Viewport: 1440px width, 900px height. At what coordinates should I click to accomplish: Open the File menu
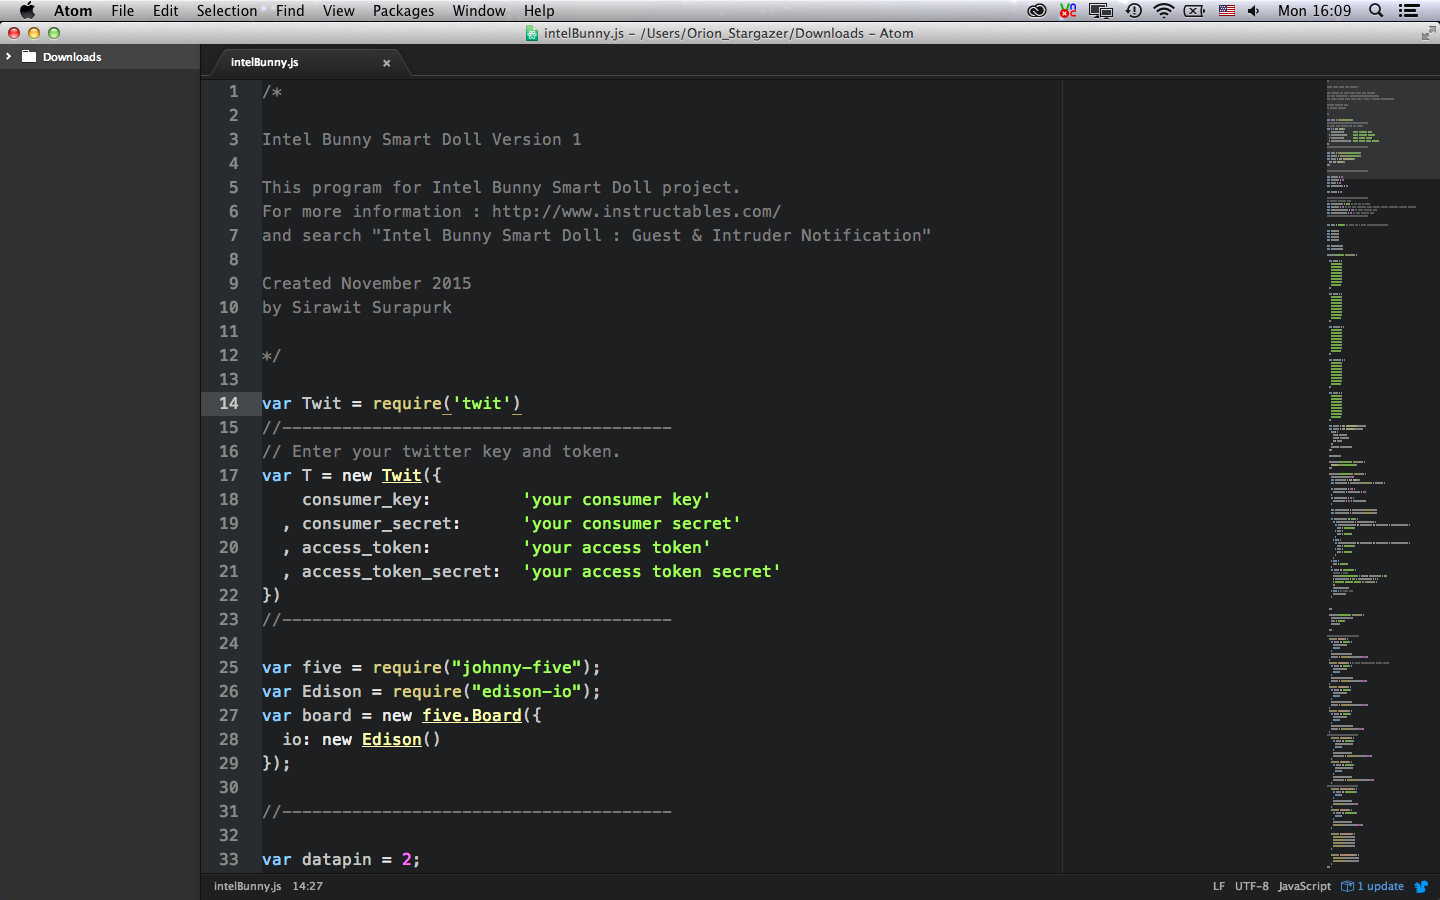pos(123,11)
